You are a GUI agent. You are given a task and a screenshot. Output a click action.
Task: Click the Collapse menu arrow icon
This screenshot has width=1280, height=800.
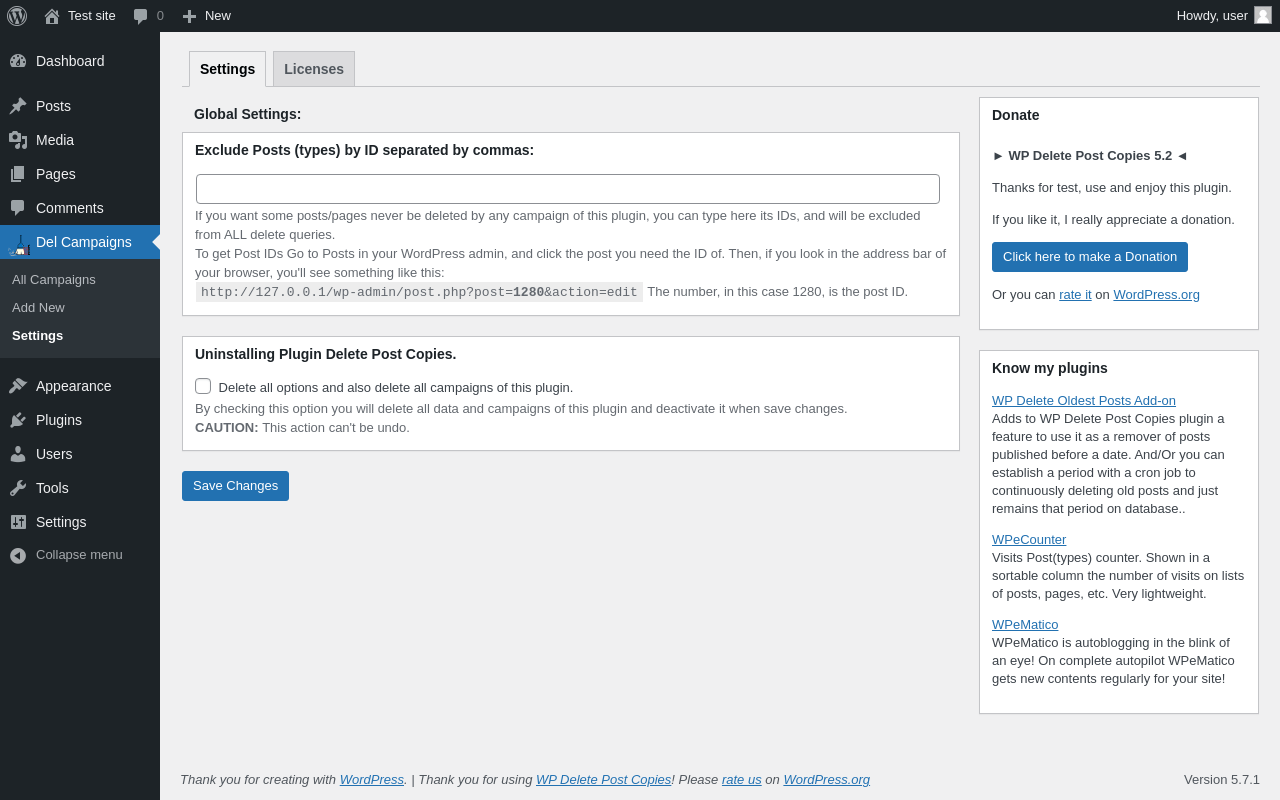pos(18,555)
